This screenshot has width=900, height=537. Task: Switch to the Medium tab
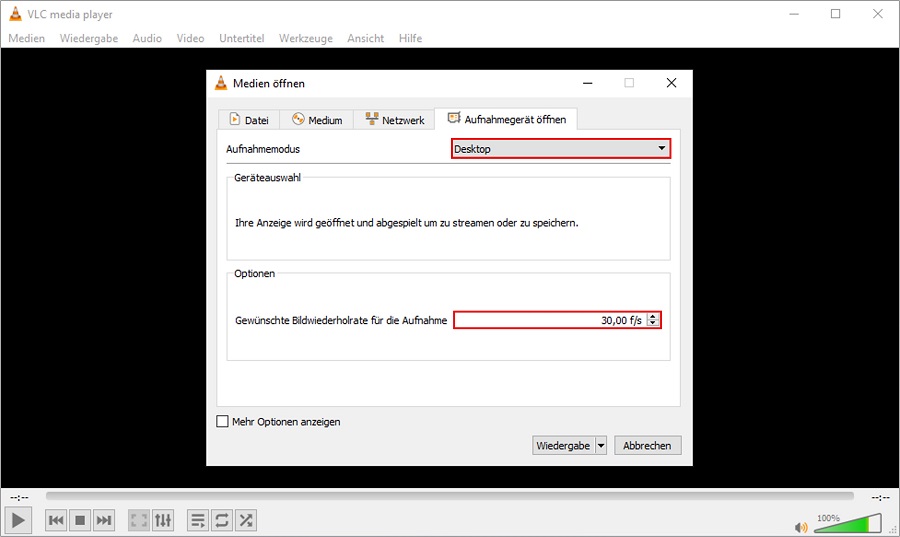[317, 120]
